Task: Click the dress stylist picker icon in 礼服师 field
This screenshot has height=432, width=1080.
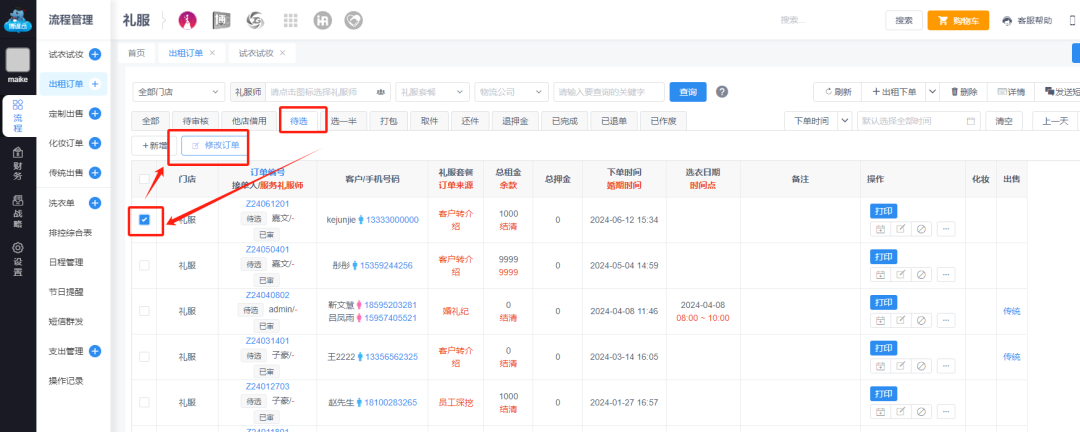Action: [x=381, y=92]
